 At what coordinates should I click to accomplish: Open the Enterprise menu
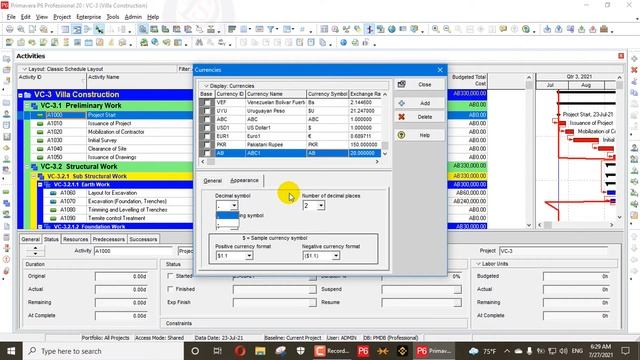click(x=89, y=17)
